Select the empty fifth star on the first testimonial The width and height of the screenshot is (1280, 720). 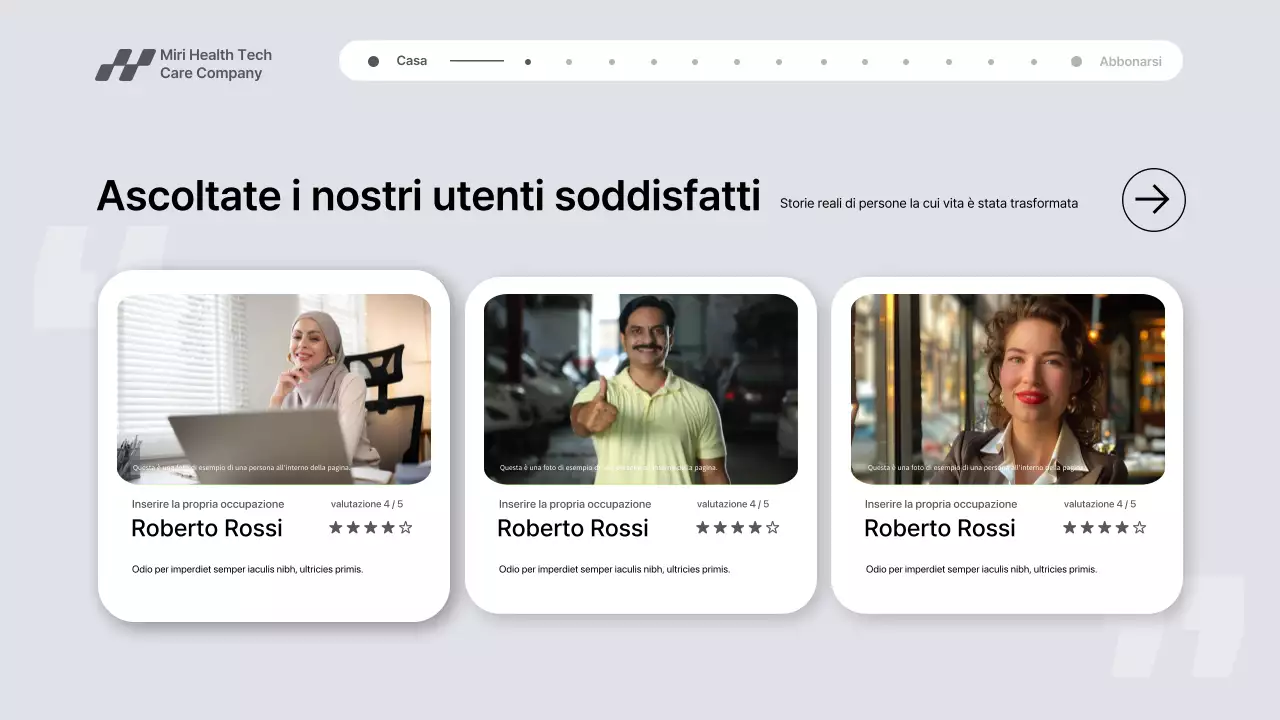point(406,527)
